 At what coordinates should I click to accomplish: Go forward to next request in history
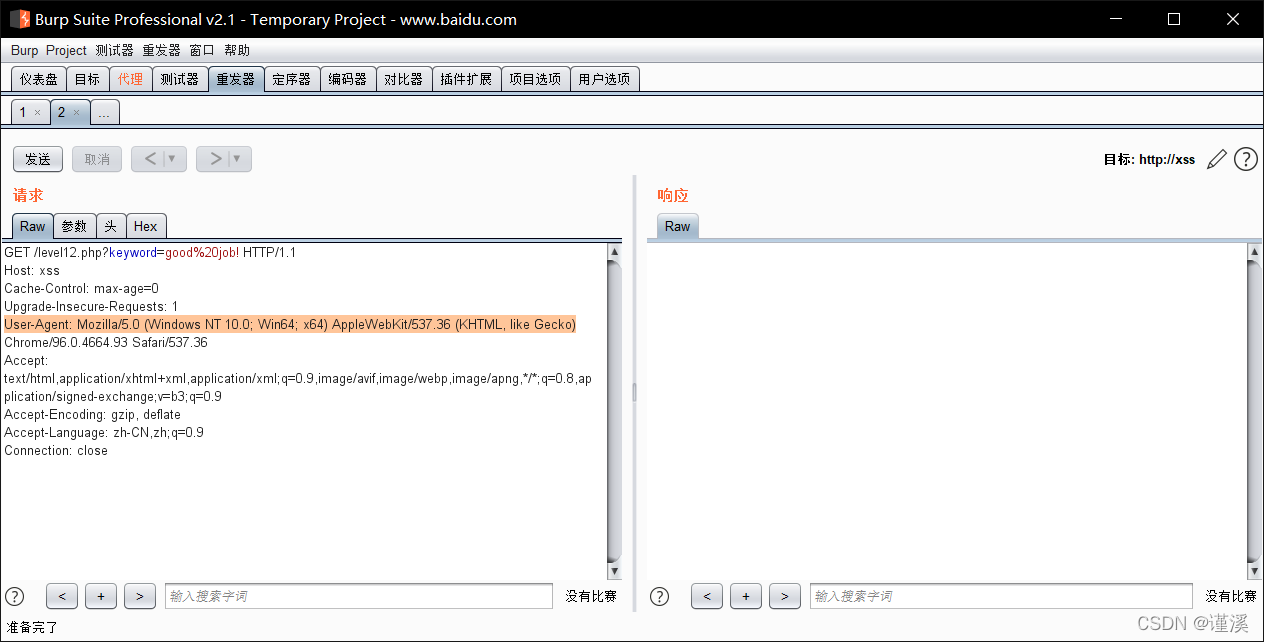214,159
